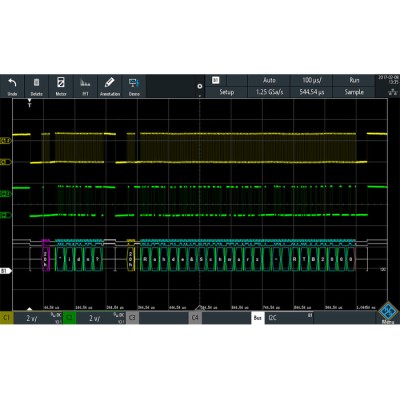Expand the toolbar chevron below gear
The width and height of the screenshot is (400, 400).
pyautogui.click(x=200, y=96)
